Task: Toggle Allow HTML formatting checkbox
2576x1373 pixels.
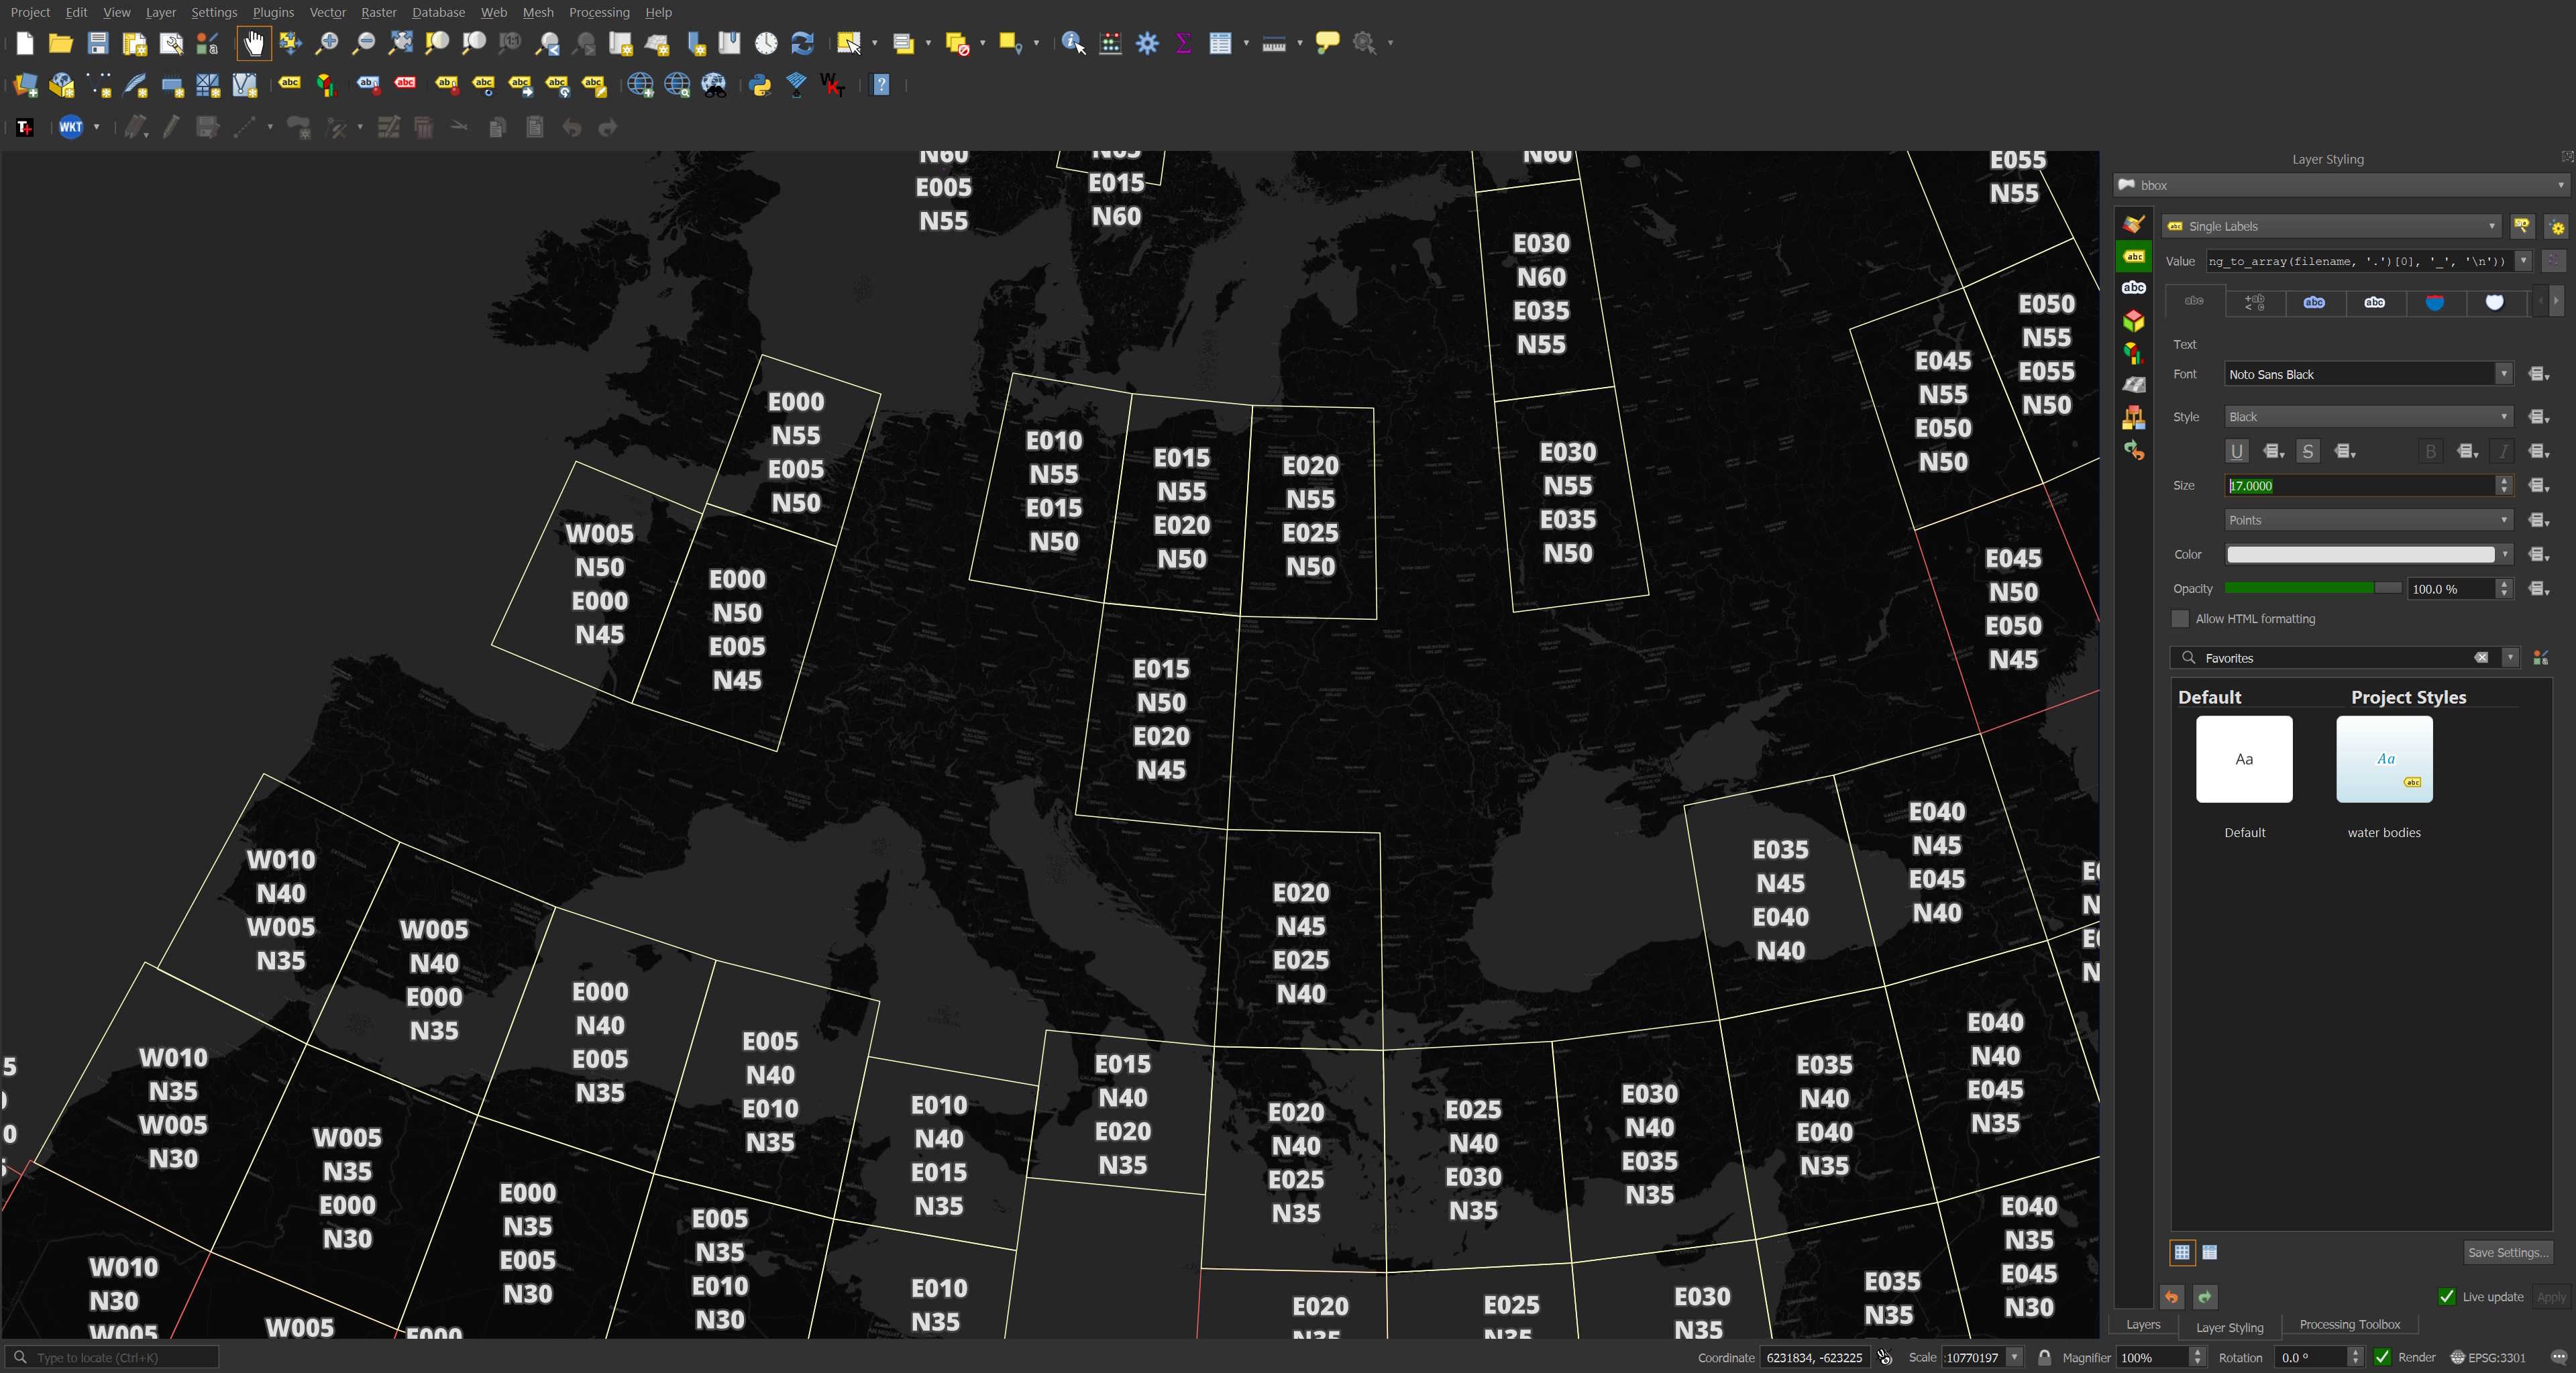Action: click(2180, 619)
